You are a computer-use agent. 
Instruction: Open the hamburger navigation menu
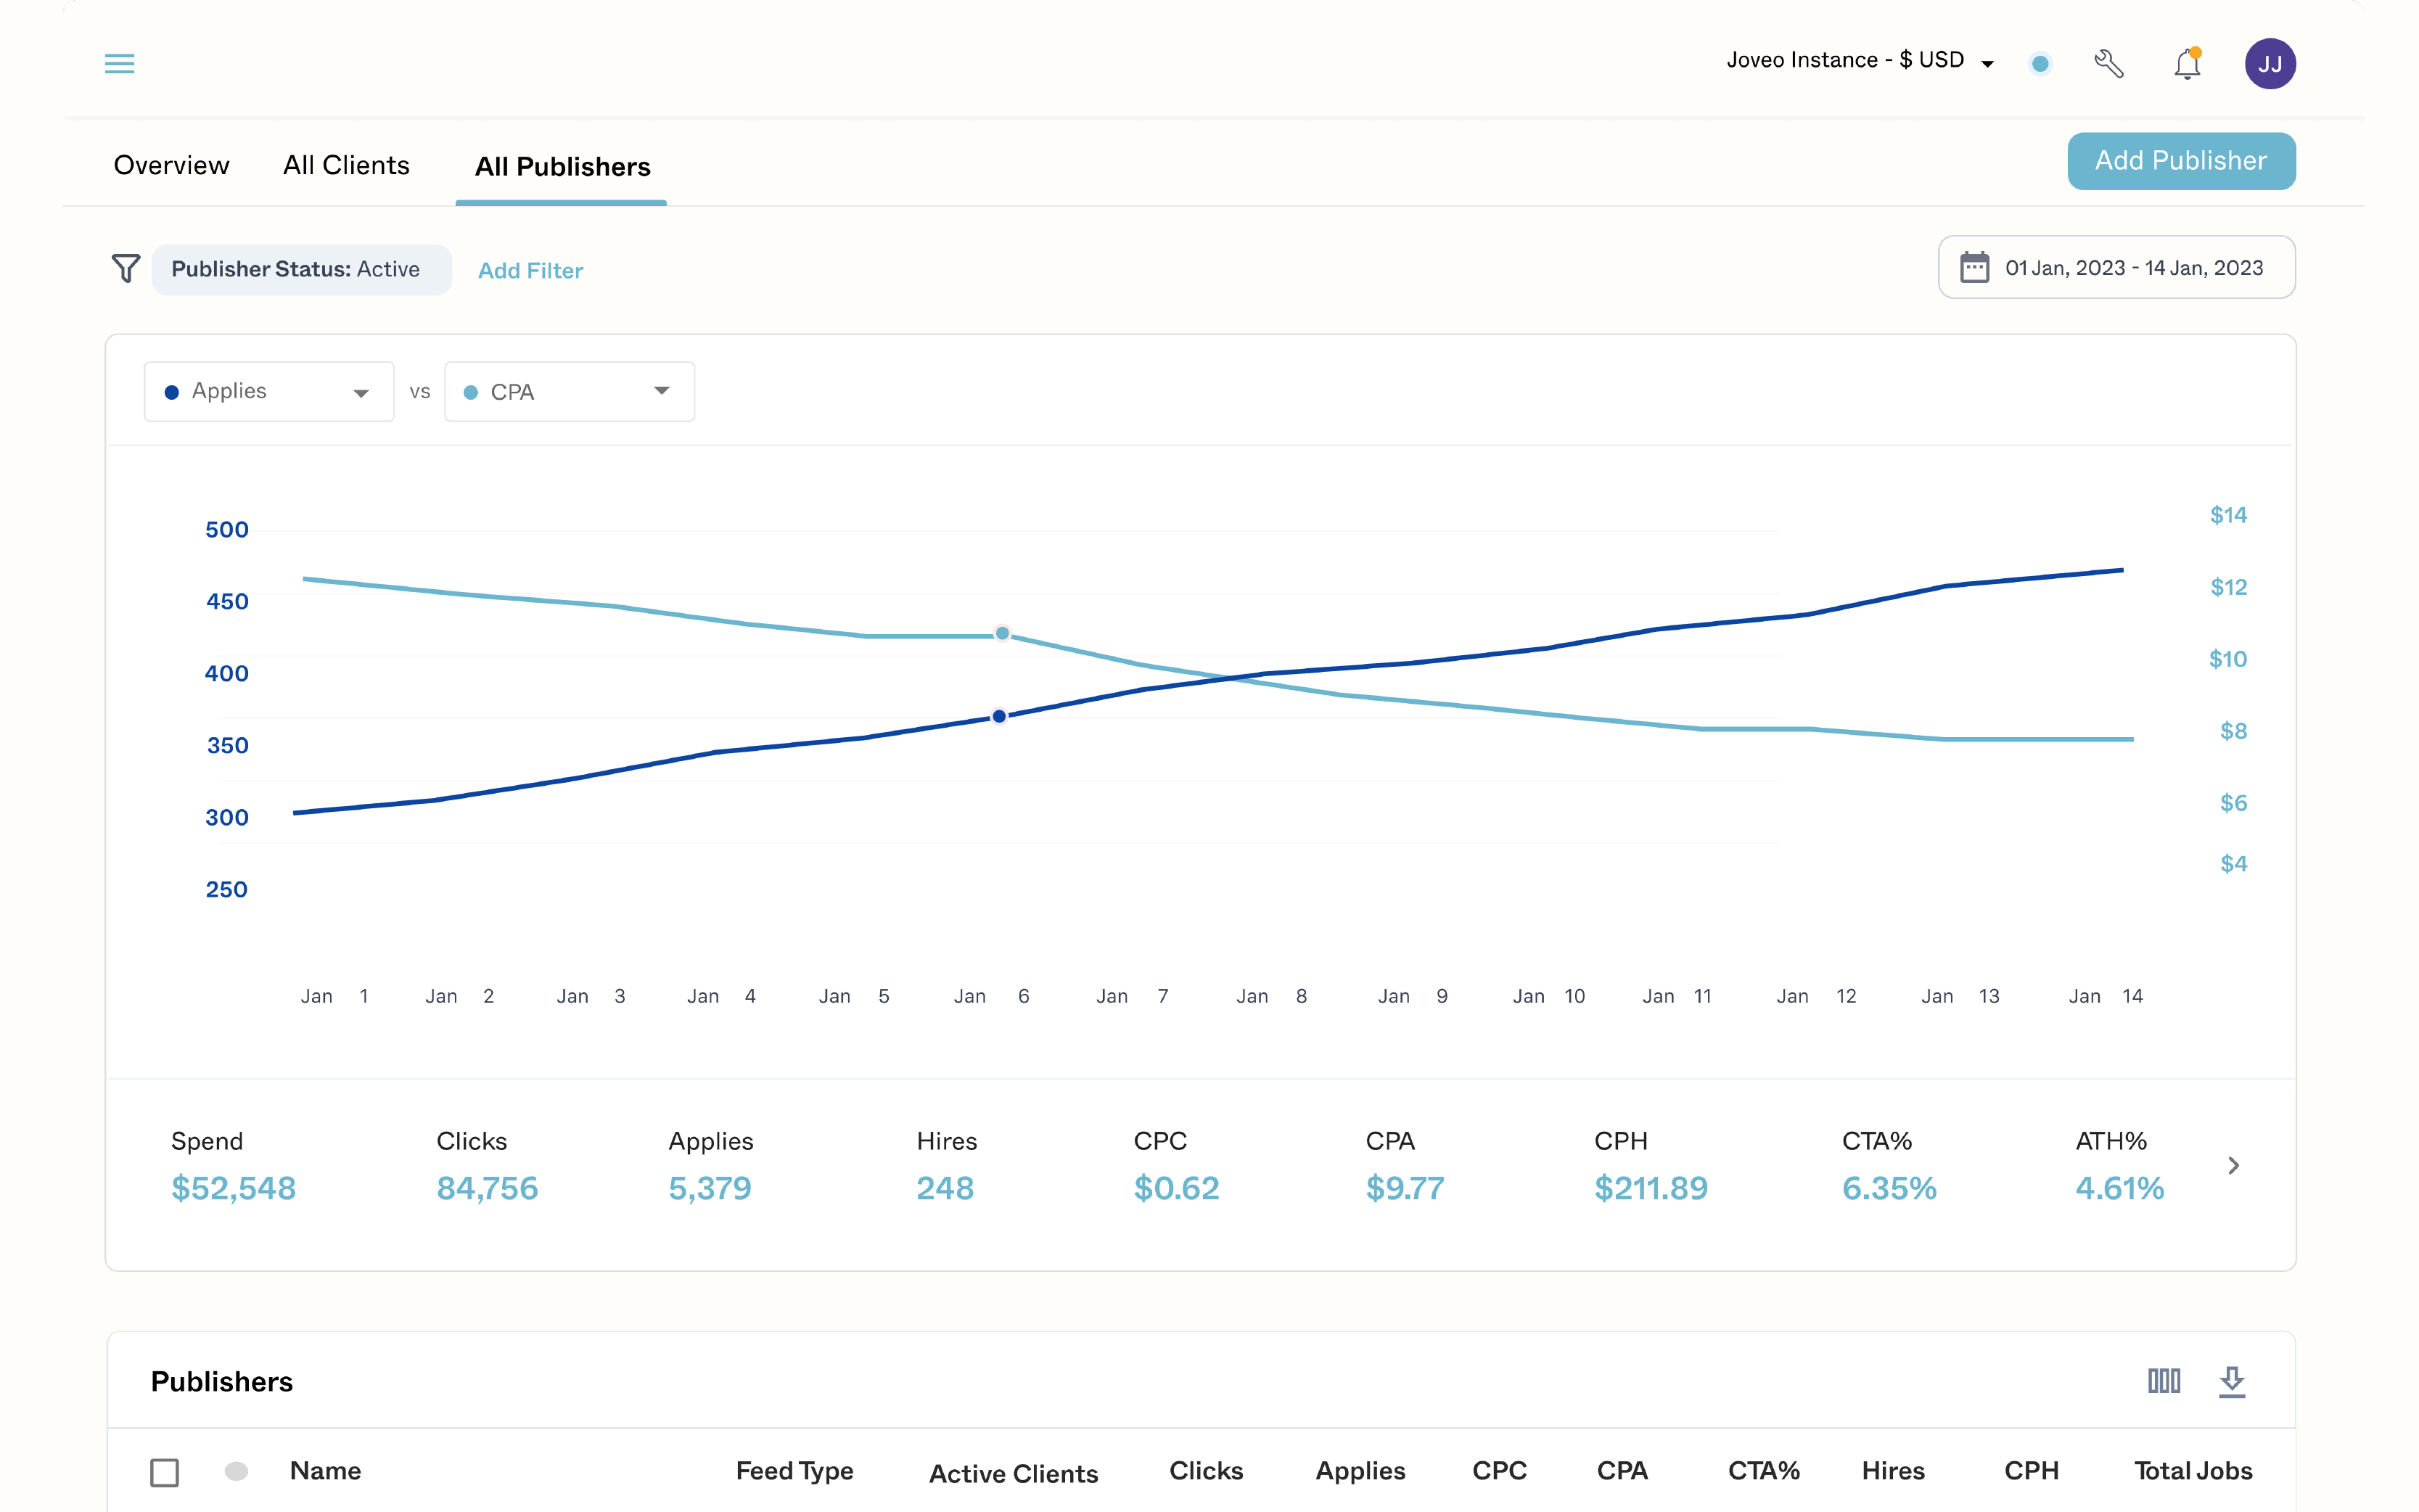click(x=119, y=64)
